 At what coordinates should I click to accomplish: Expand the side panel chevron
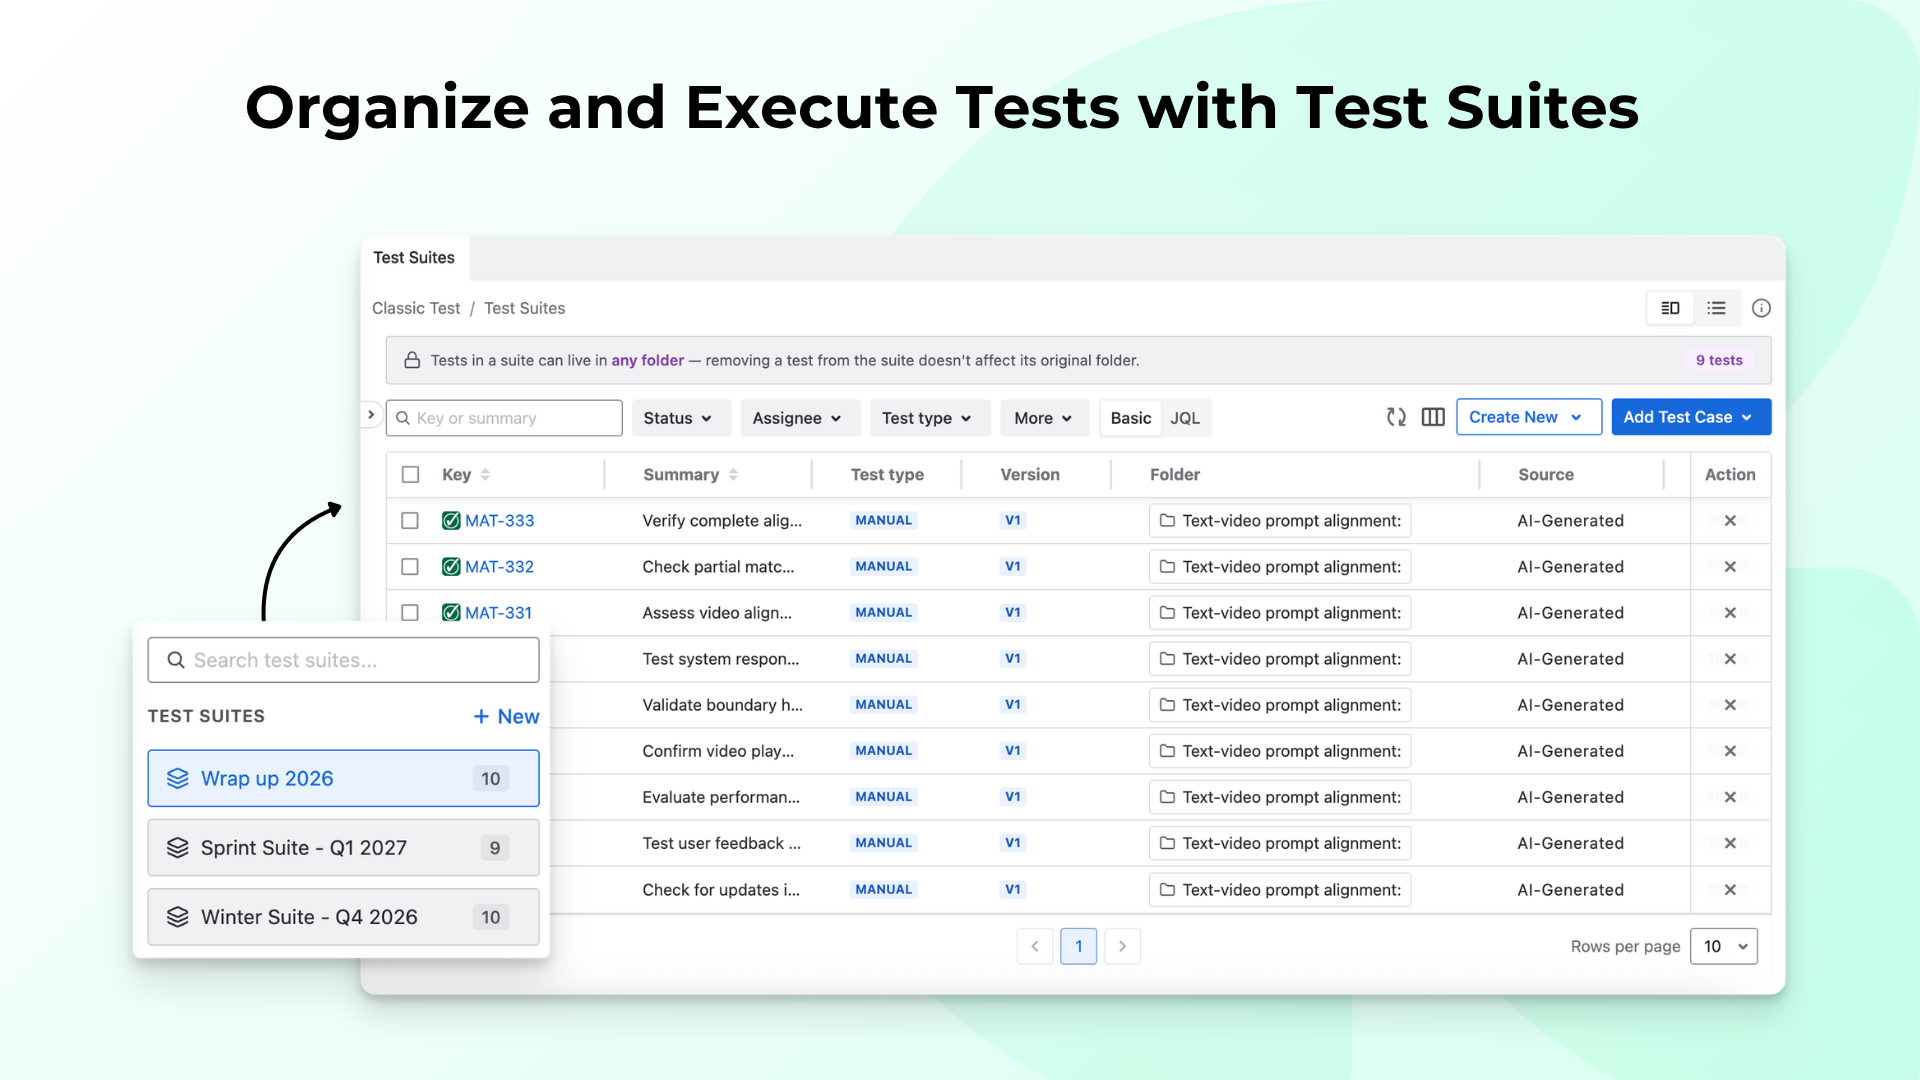[x=371, y=415]
